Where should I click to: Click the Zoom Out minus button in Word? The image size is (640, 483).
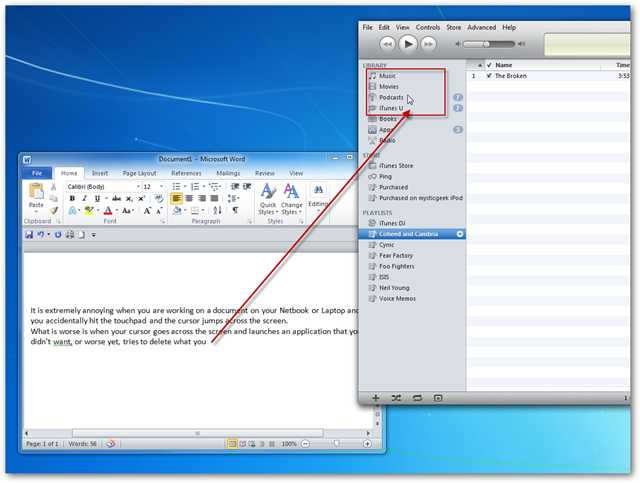click(305, 444)
